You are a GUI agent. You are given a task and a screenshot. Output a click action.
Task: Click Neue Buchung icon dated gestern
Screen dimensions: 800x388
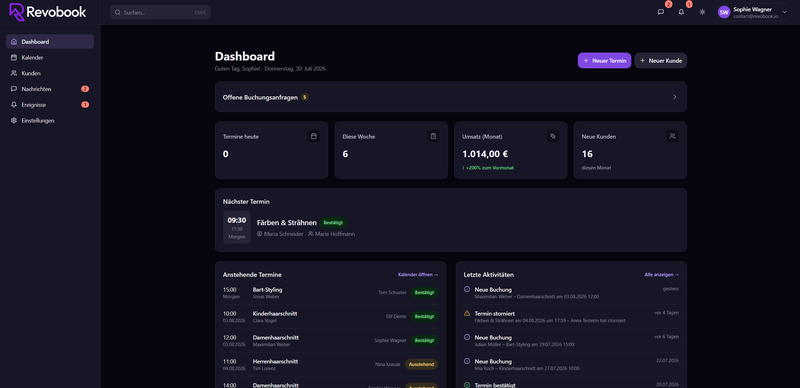[467, 289]
